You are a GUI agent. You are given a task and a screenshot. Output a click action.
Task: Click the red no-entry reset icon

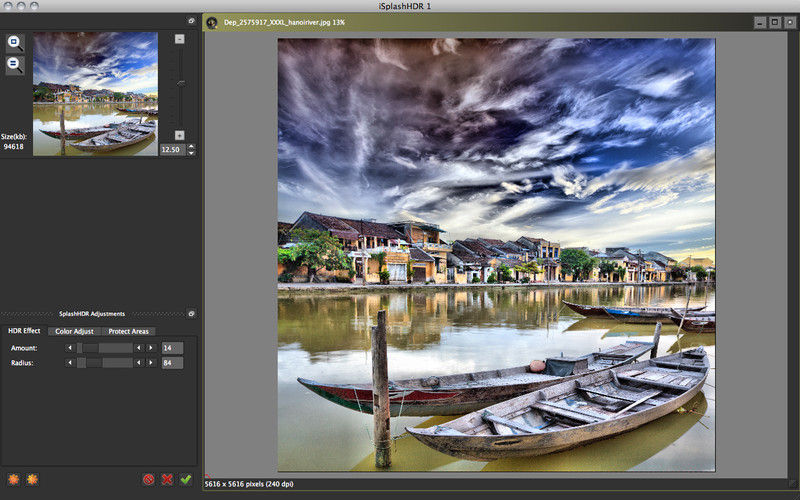[148, 479]
